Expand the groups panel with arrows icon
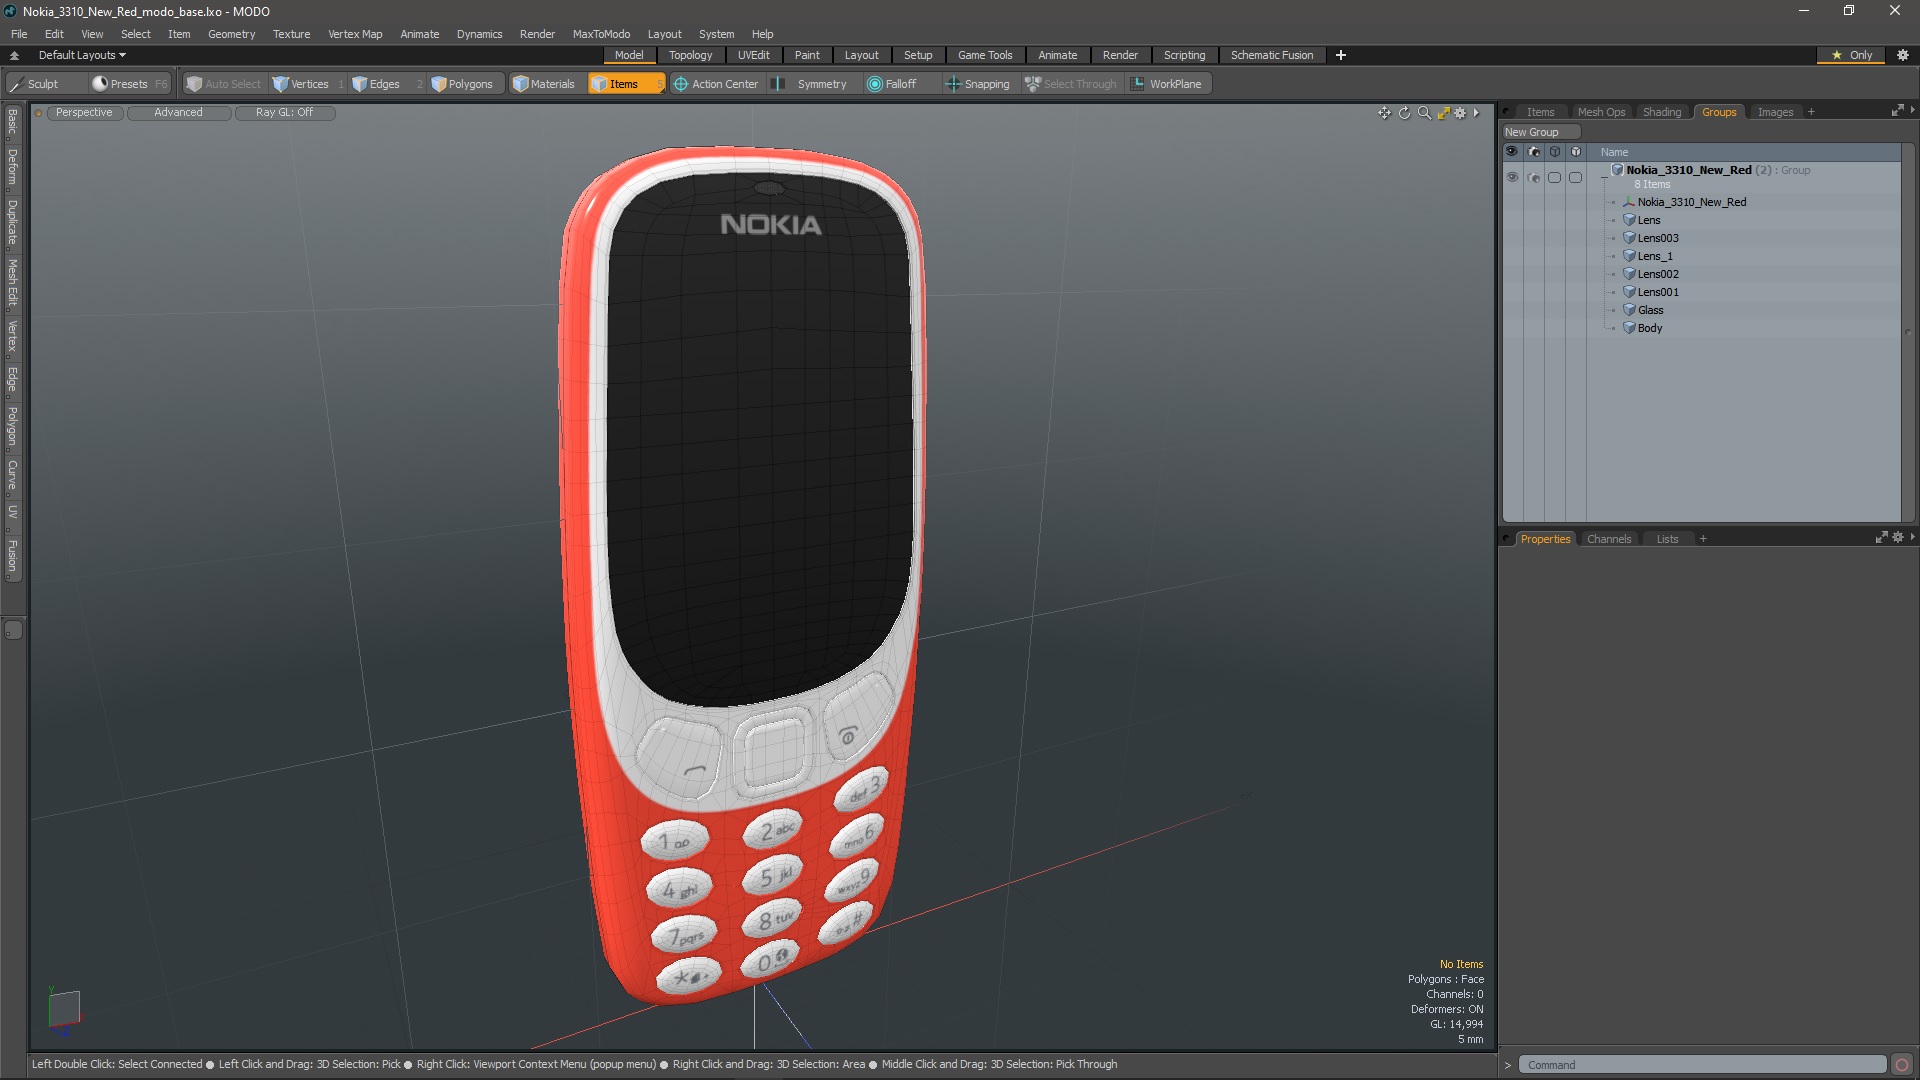The image size is (1920, 1080). tap(1897, 111)
